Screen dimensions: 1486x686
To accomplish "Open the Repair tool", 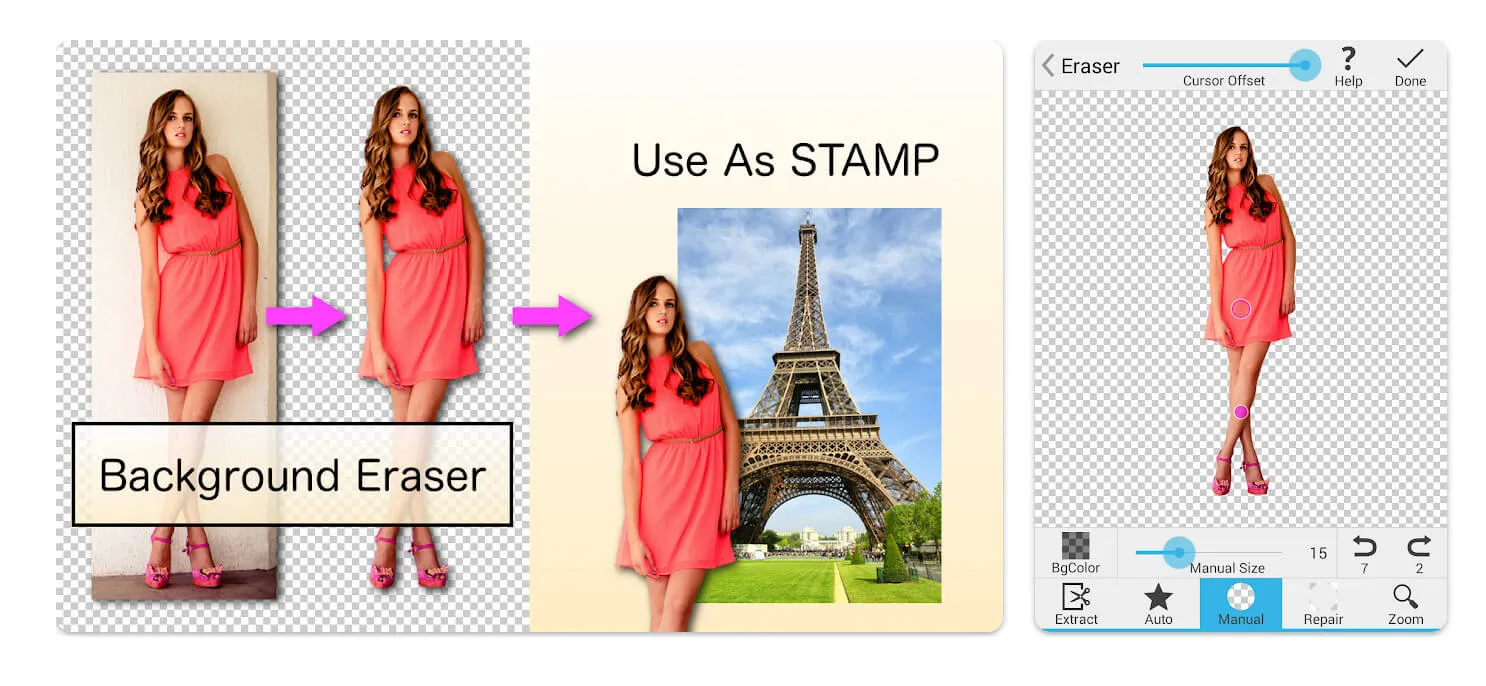I will click(x=1322, y=604).
